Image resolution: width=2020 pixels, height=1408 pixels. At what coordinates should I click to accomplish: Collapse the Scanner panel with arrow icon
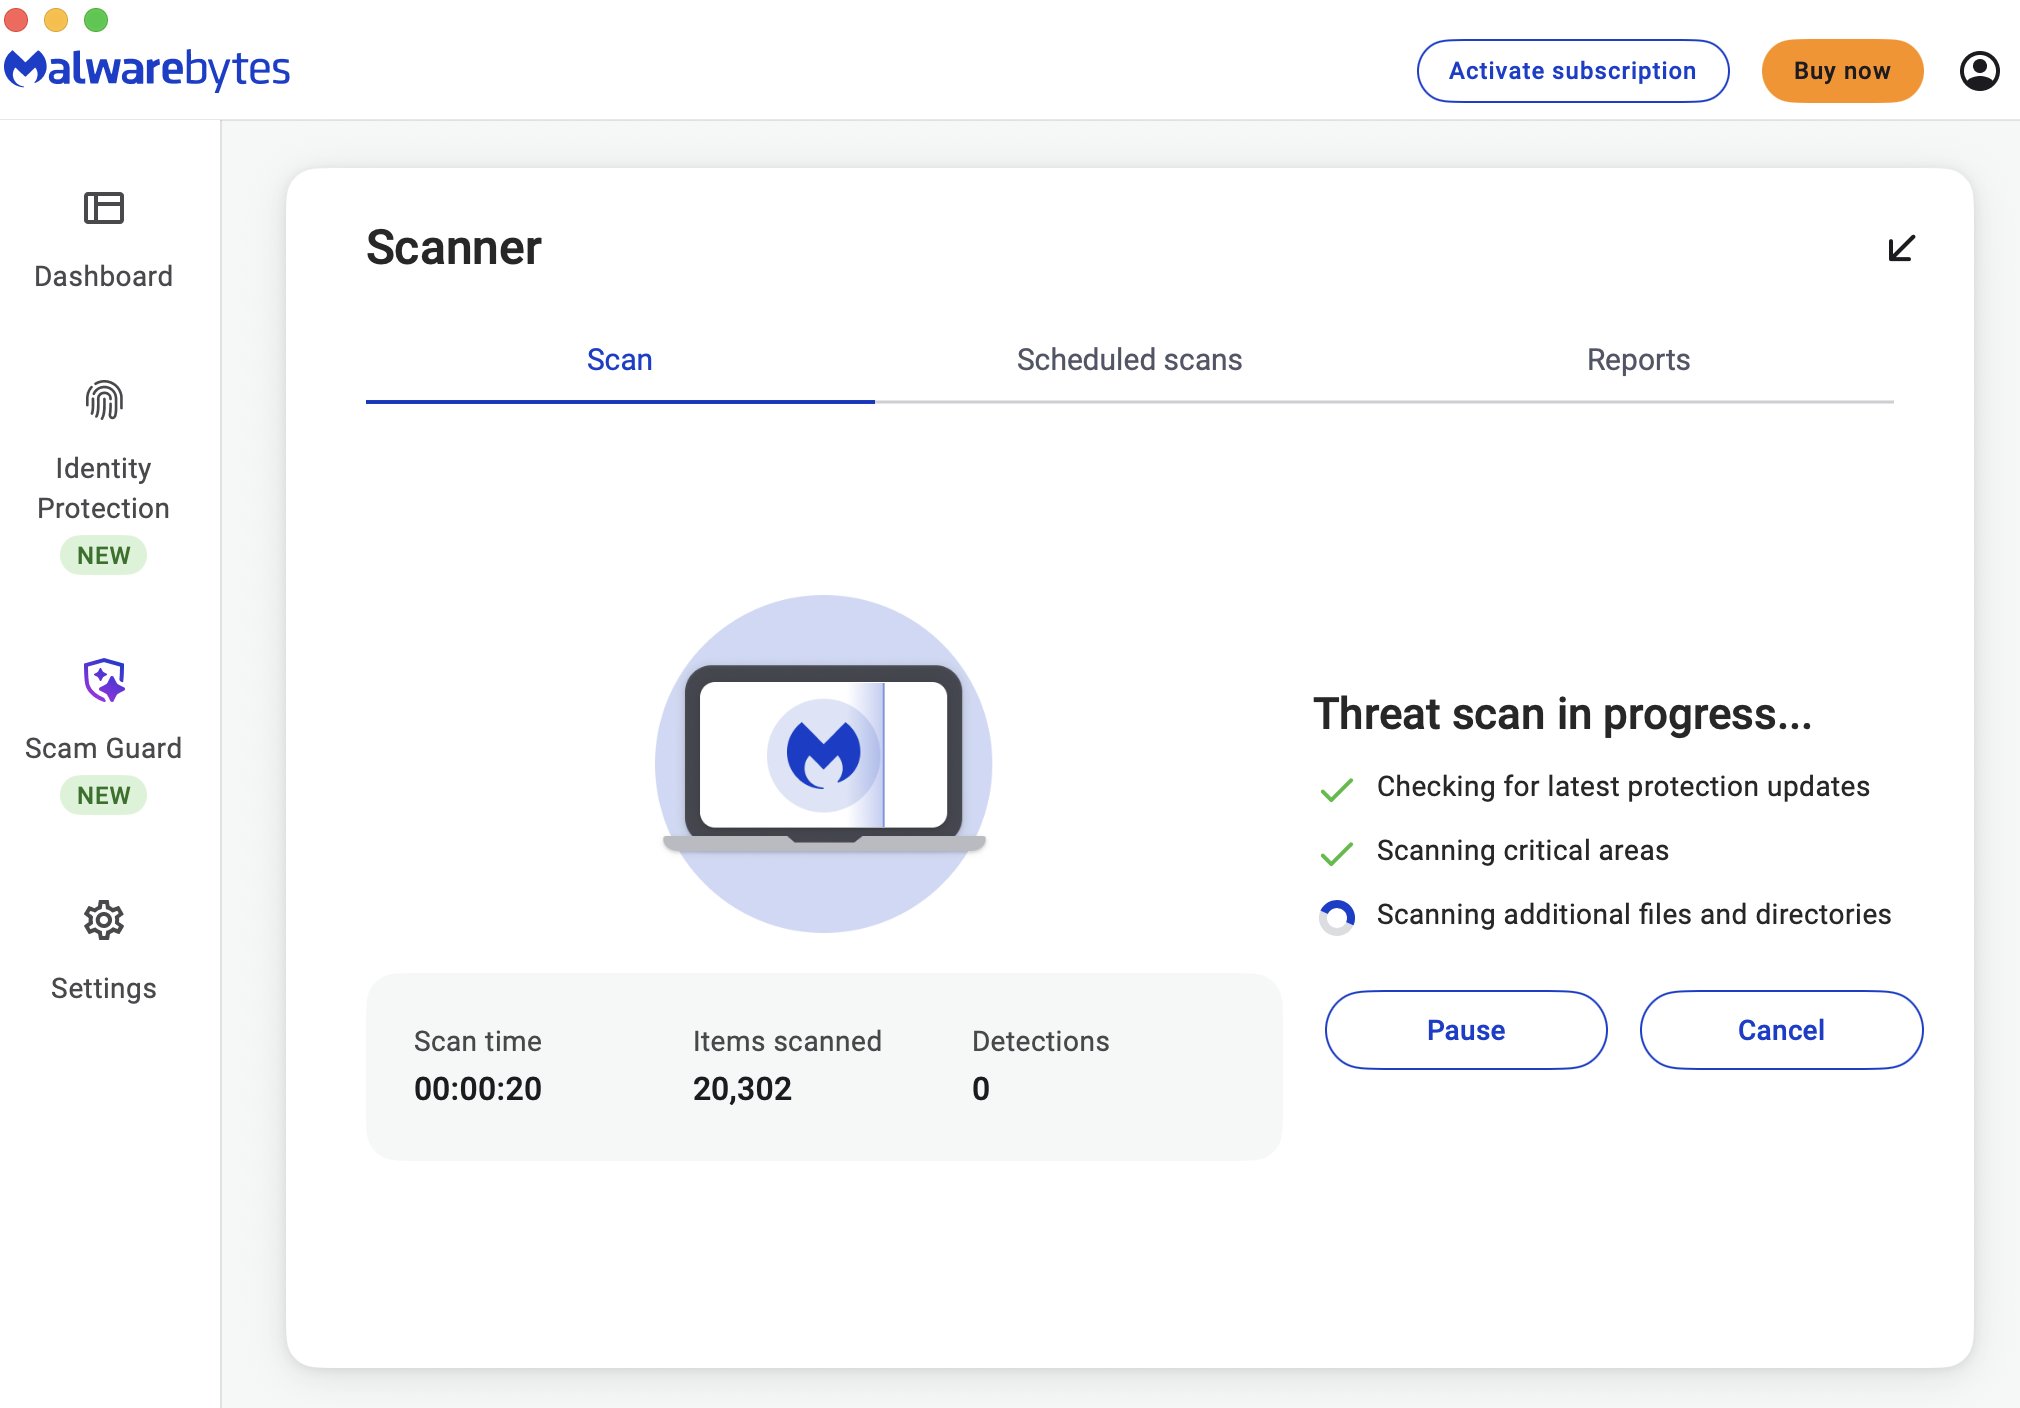pos(1901,248)
